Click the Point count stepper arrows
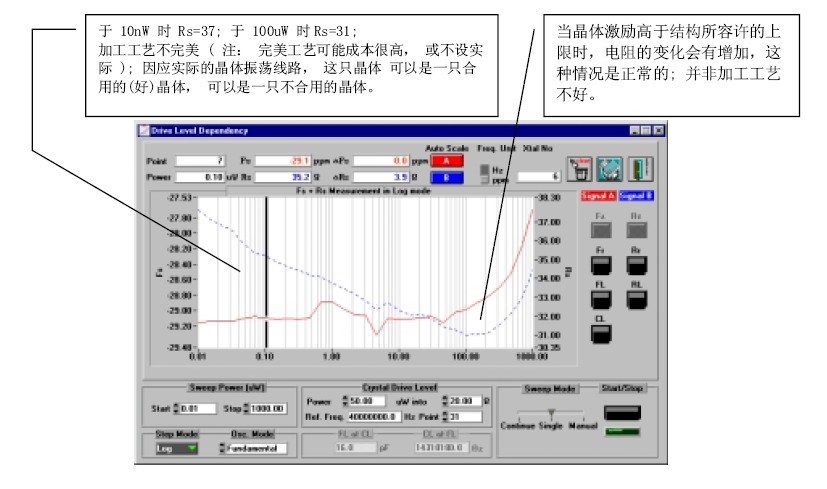The width and height of the screenshot is (827, 489). click(x=445, y=417)
